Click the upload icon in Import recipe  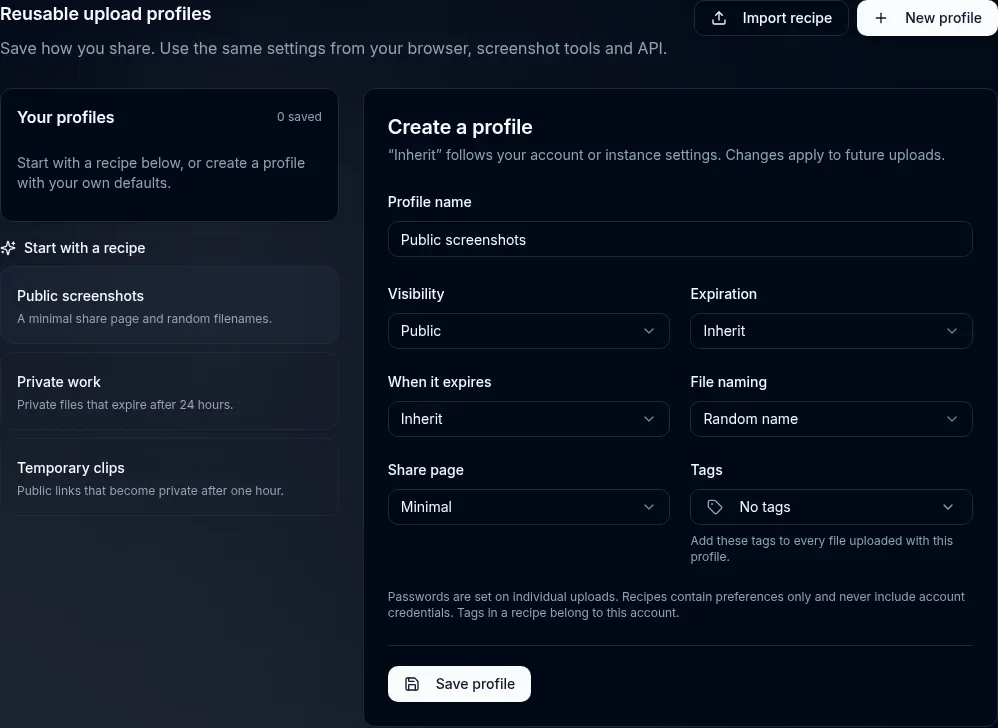point(719,18)
